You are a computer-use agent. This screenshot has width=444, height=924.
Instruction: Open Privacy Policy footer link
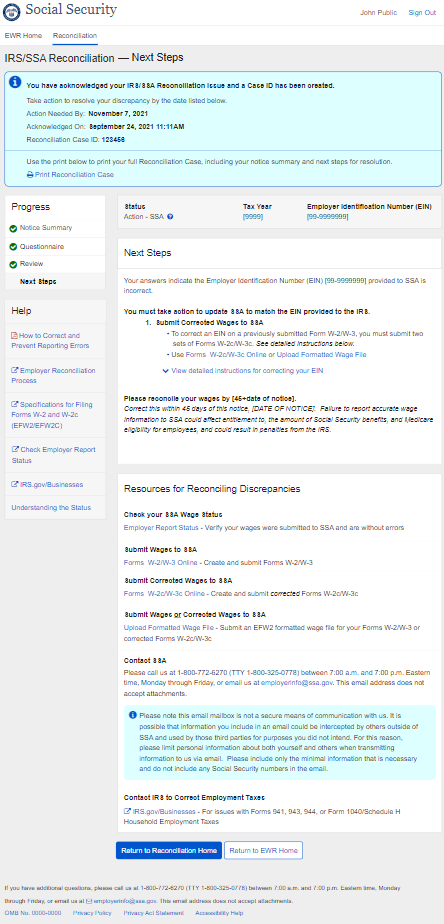pyautogui.click(x=92, y=913)
